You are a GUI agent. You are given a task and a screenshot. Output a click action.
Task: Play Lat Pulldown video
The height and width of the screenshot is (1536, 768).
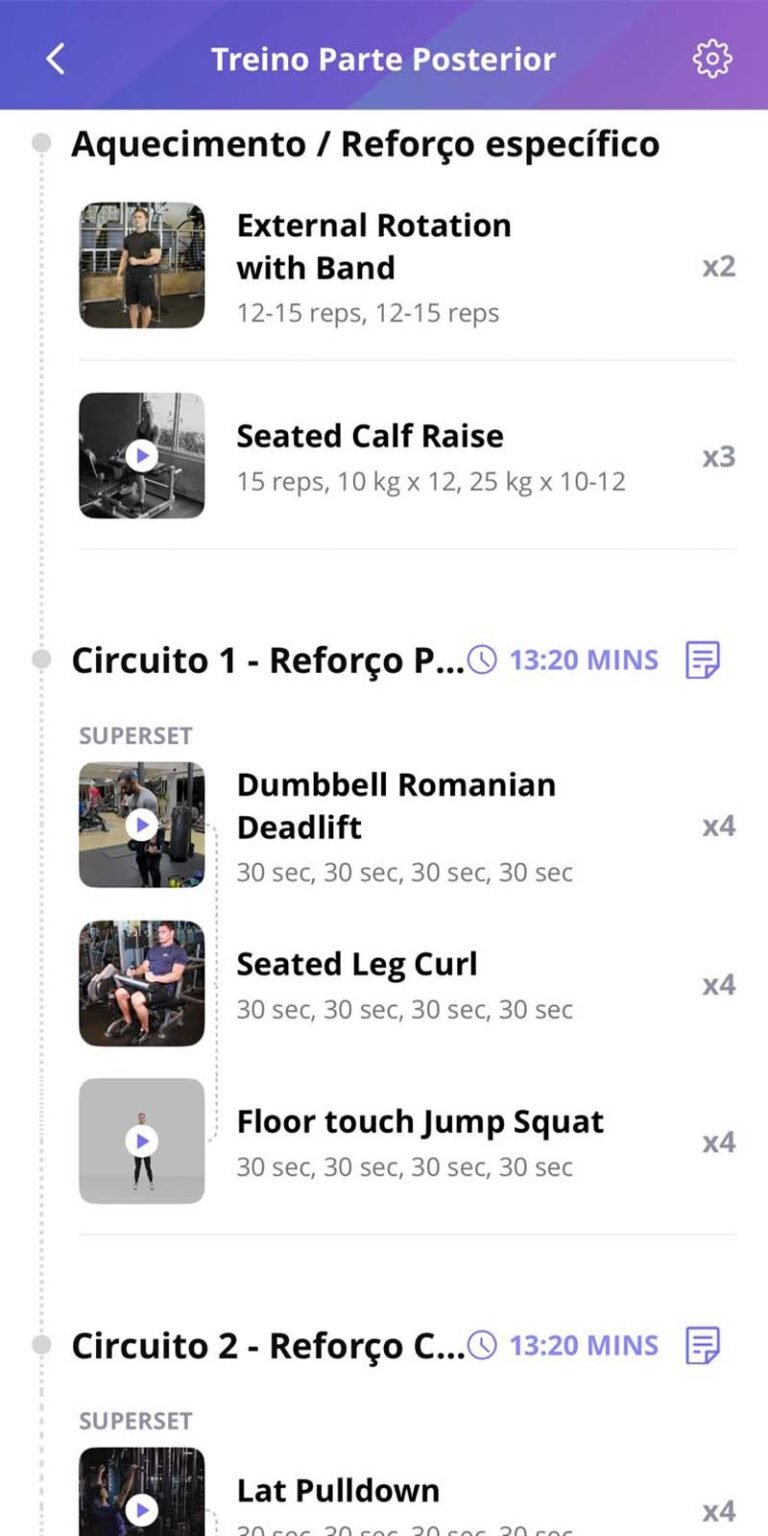(x=142, y=1510)
